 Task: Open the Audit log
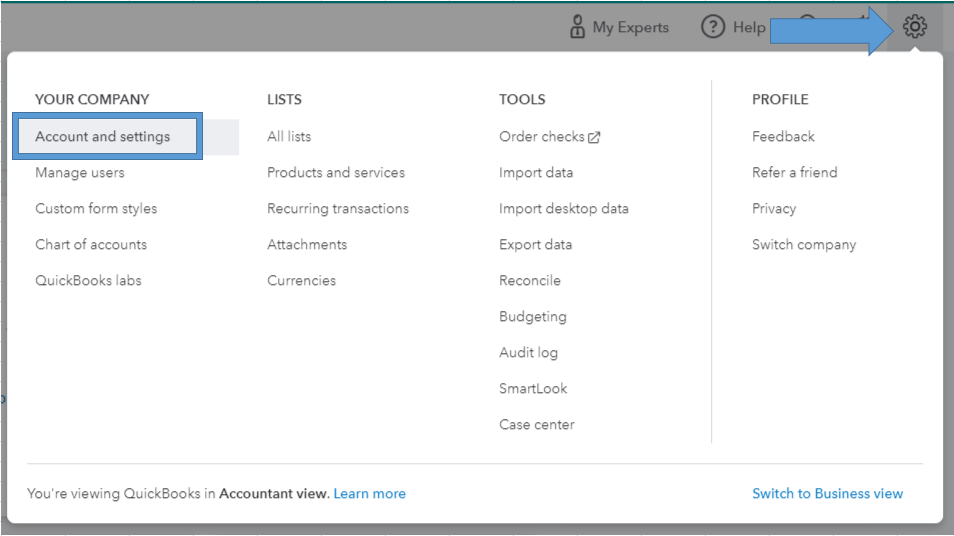click(529, 353)
